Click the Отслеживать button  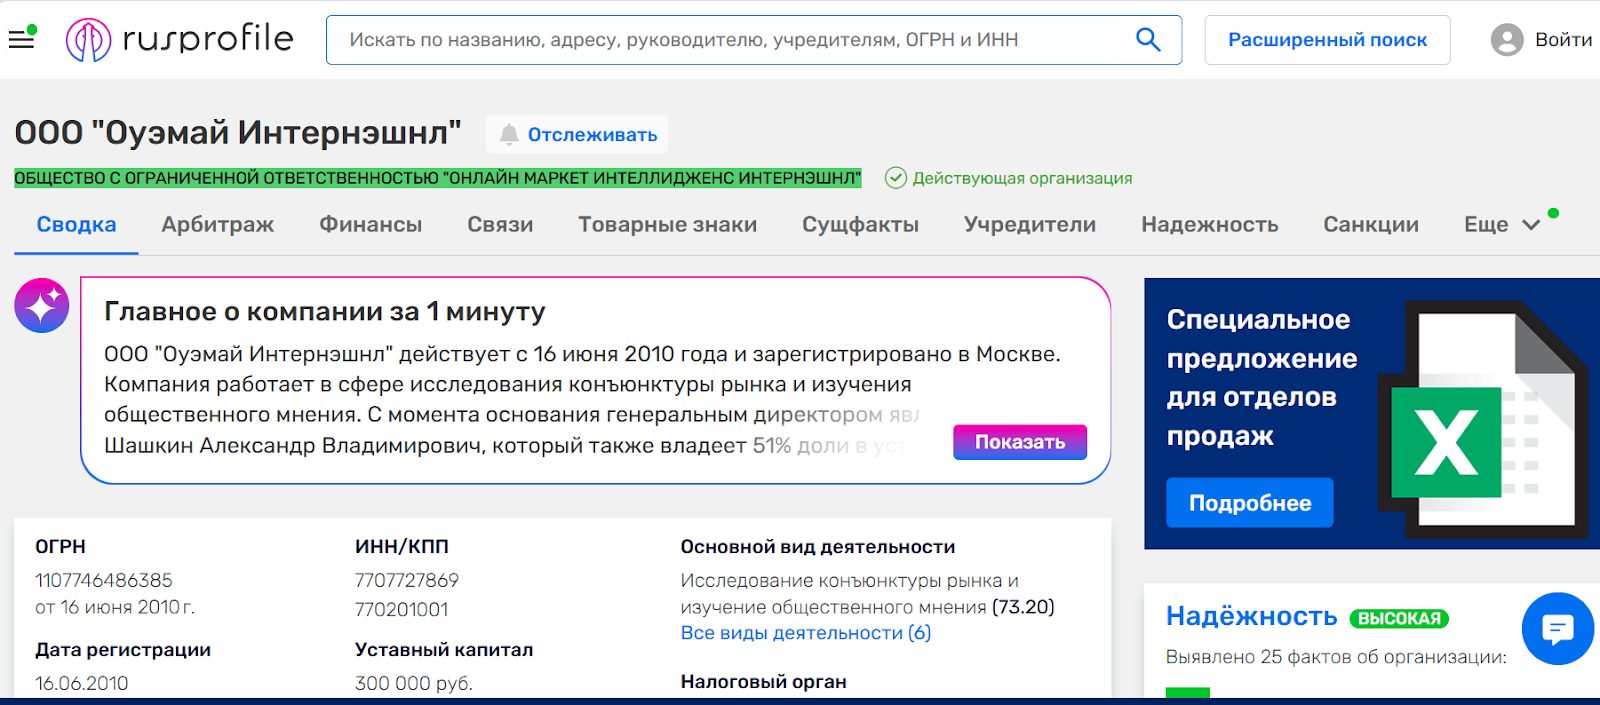click(577, 134)
